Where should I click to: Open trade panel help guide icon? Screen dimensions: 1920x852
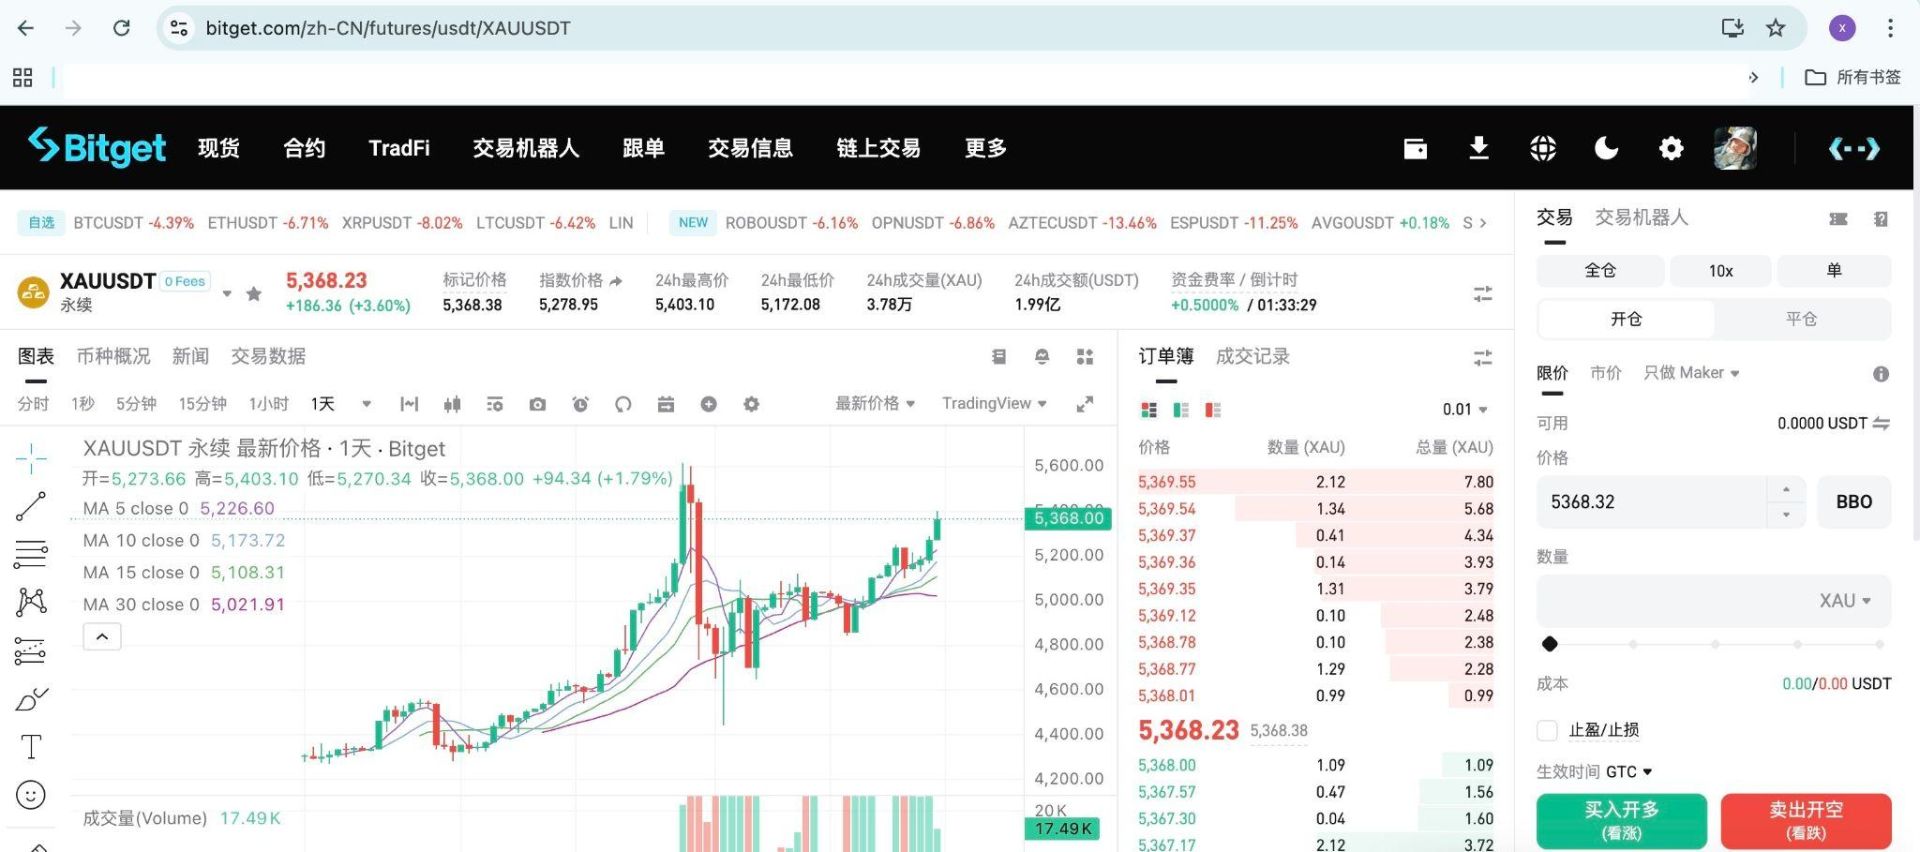(x=1881, y=219)
